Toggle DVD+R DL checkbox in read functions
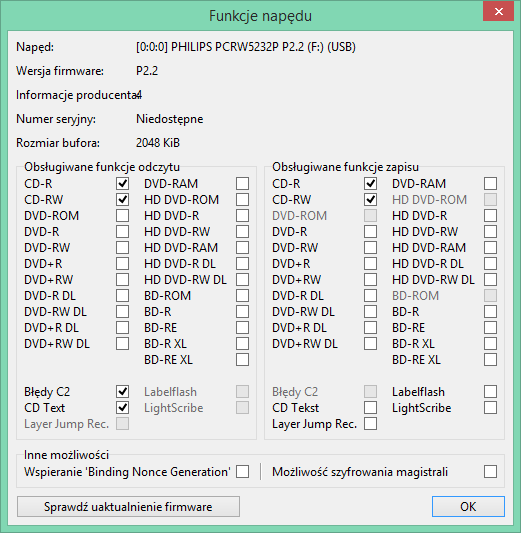Viewport: 521px width, 533px height. coord(122,327)
